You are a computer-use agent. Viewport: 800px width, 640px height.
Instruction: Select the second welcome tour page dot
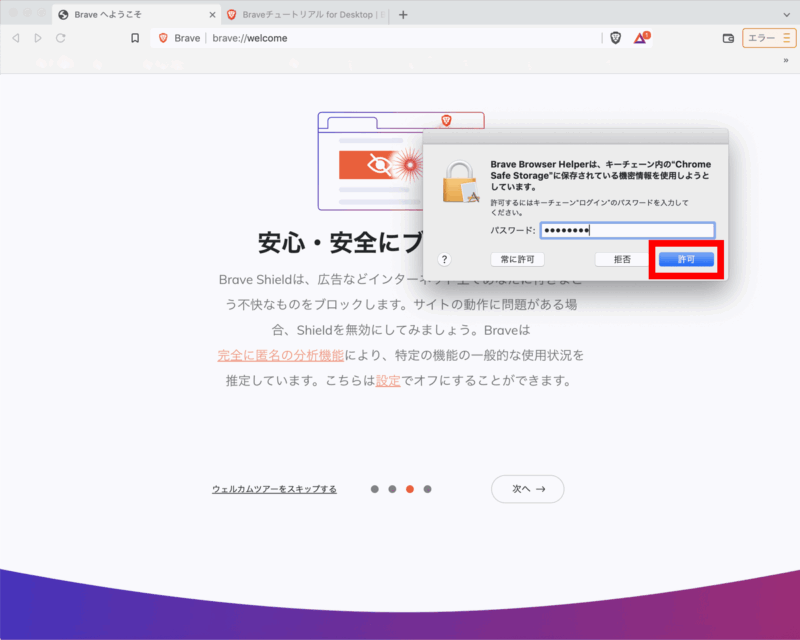coord(392,489)
